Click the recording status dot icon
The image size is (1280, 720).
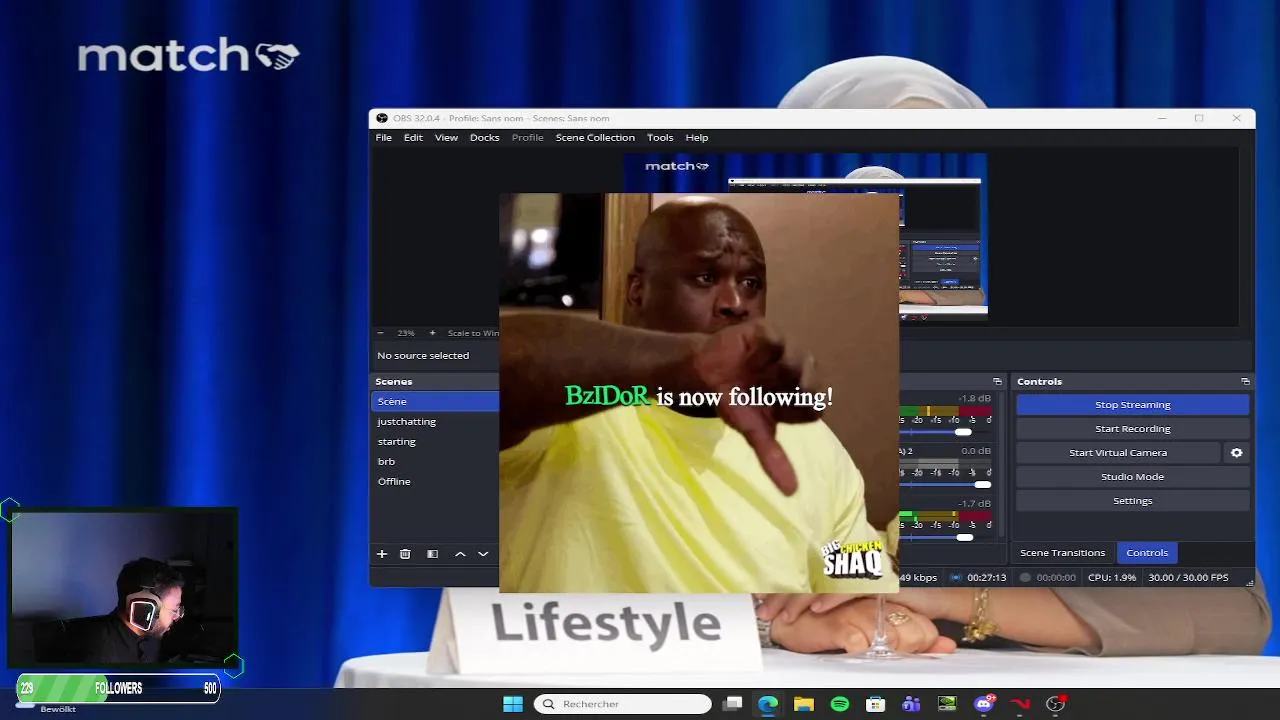(x=1025, y=577)
